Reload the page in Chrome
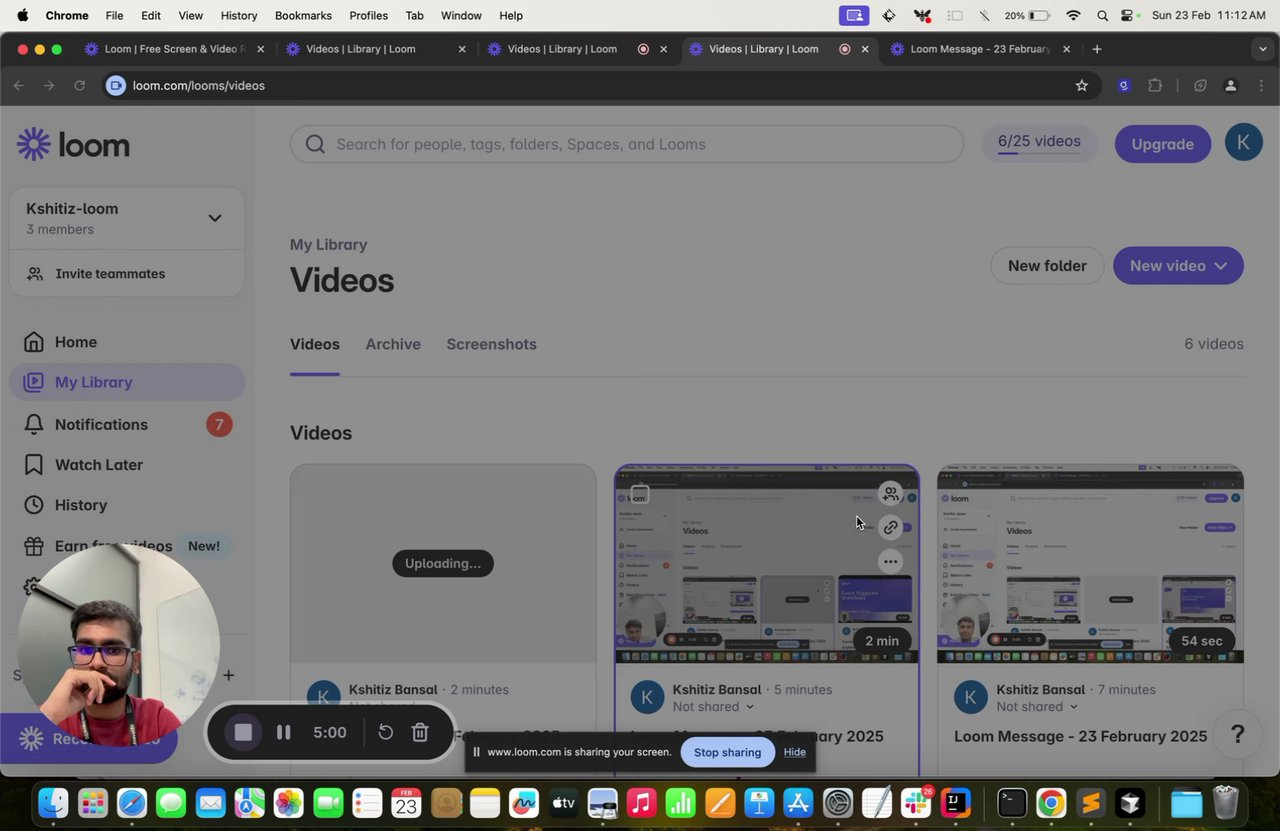Viewport: 1280px width, 831px height. coord(79,86)
